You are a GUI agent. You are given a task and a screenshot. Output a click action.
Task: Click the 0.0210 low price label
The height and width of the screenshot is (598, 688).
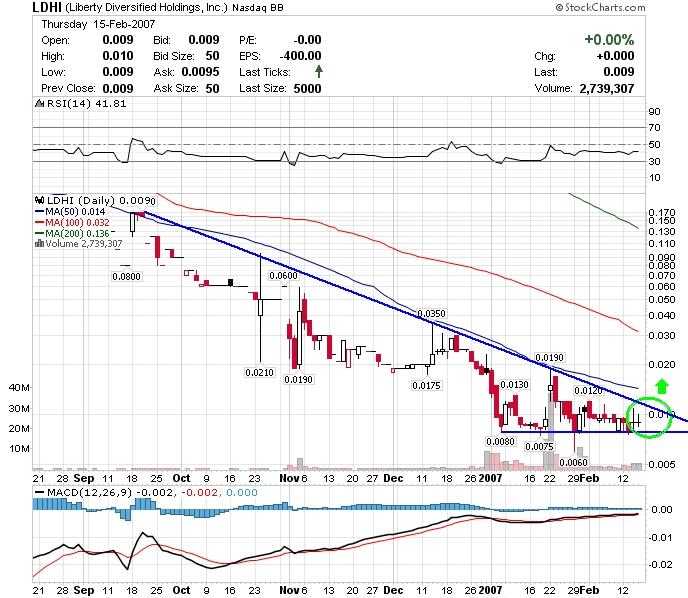pyautogui.click(x=259, y=372)
